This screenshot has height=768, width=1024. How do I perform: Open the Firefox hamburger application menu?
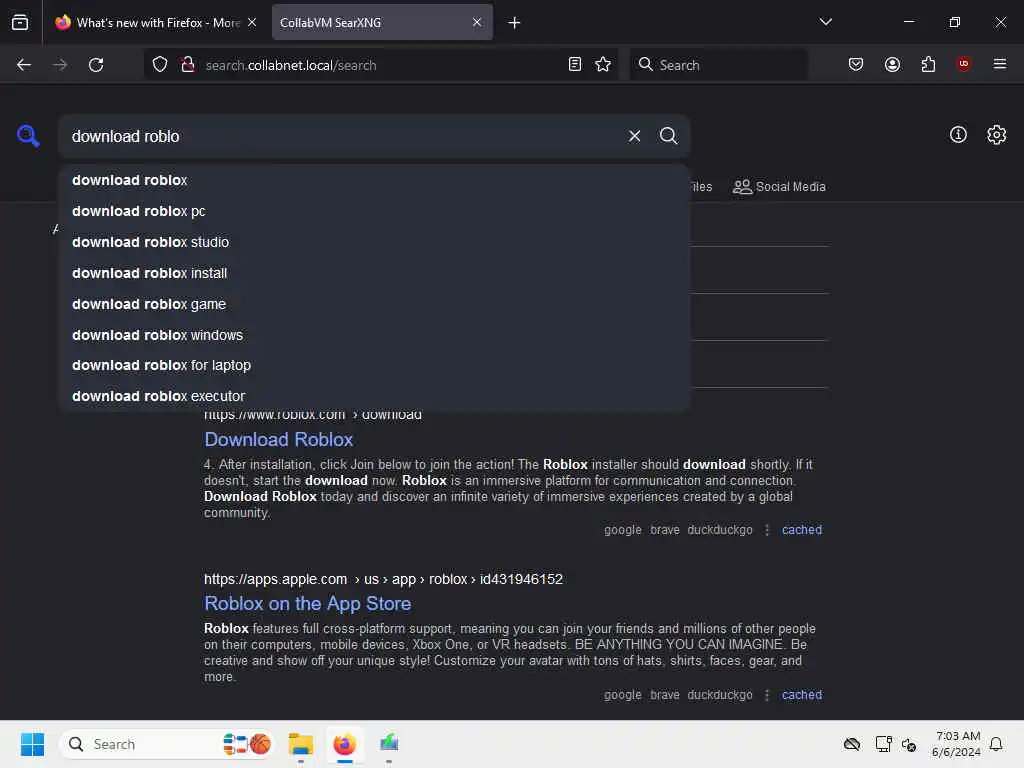coord(999,64)
